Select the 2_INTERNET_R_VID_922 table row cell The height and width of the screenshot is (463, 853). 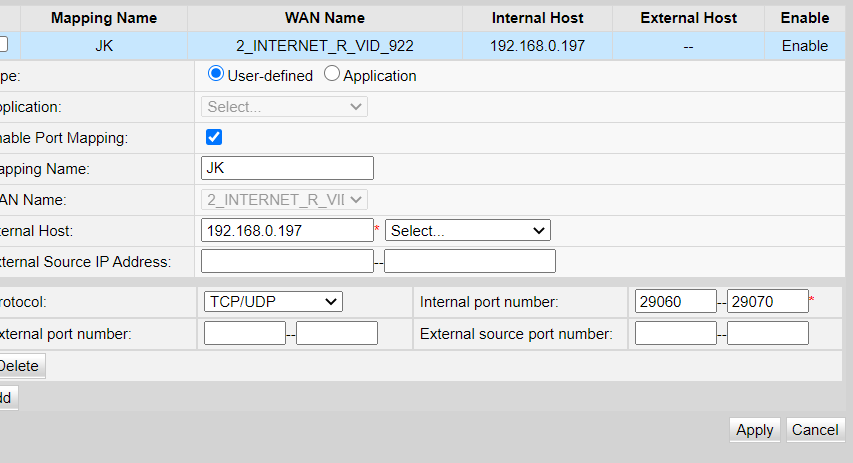325,45
